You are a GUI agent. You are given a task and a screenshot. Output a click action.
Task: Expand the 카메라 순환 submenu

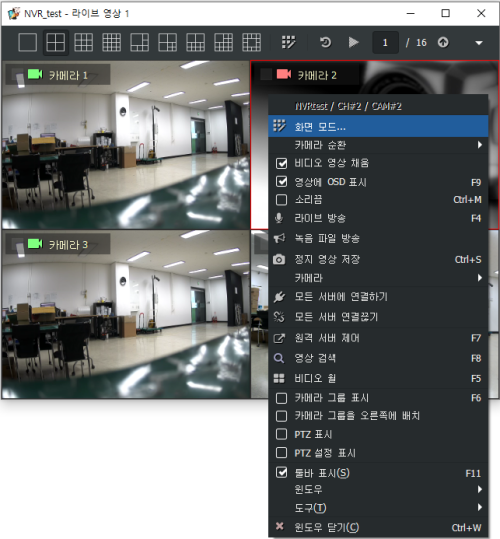click(378, 145)
